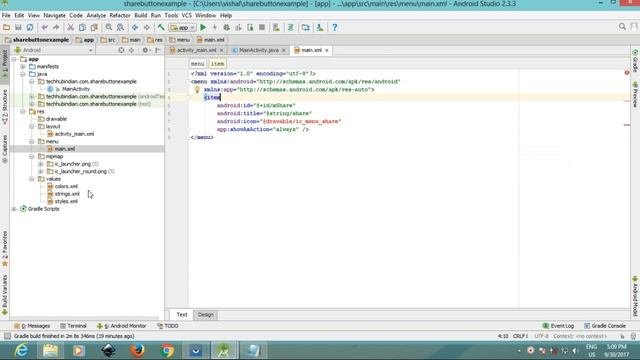The width and height of the screenshot is (640, 360).
Task: Click the Help question mark icon
Action: 335,27
